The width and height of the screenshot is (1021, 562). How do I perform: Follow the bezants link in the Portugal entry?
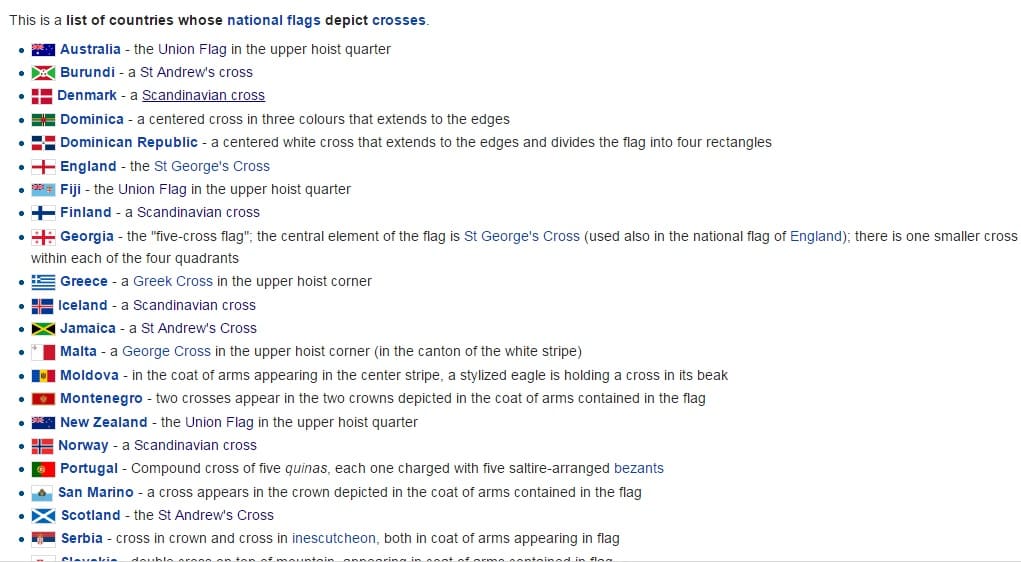coord(639,468)
